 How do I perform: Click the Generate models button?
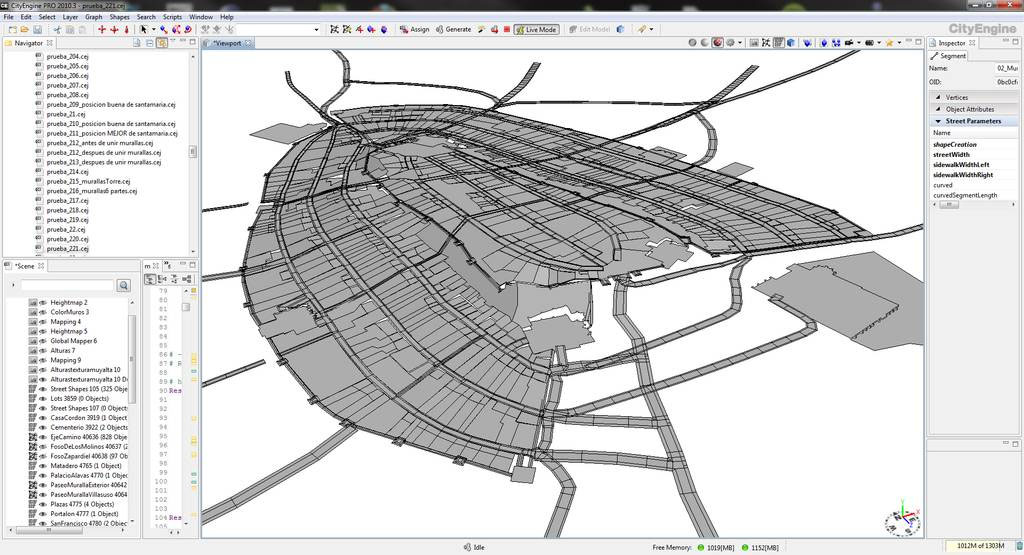[453, 30]
